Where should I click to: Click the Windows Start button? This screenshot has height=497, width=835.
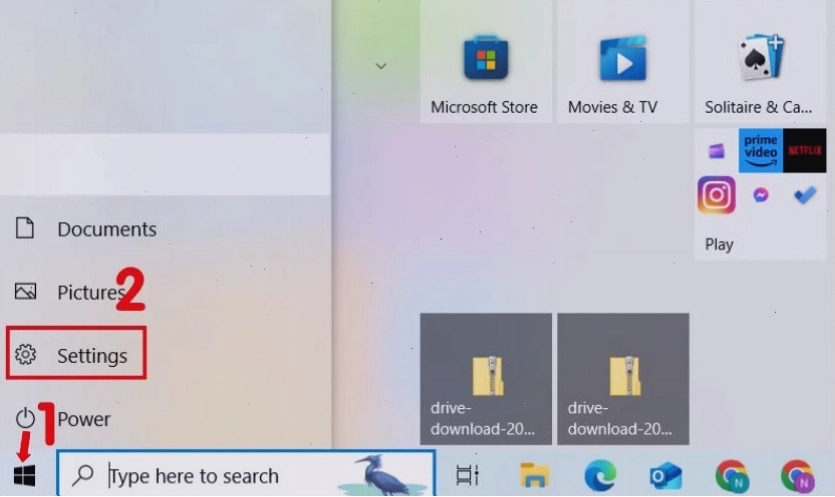pyautogui.click(x=24, y=475)
